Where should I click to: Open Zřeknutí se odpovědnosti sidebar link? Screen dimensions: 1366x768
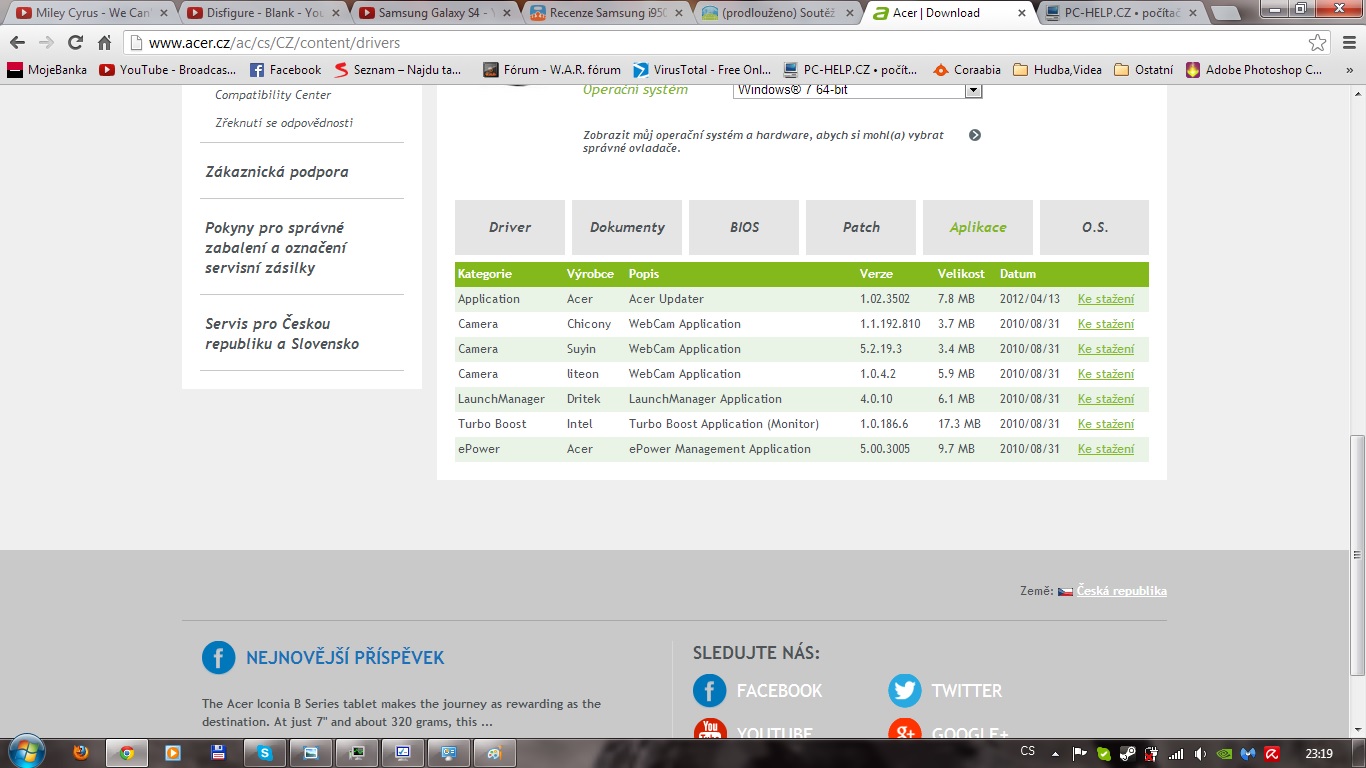284,123
